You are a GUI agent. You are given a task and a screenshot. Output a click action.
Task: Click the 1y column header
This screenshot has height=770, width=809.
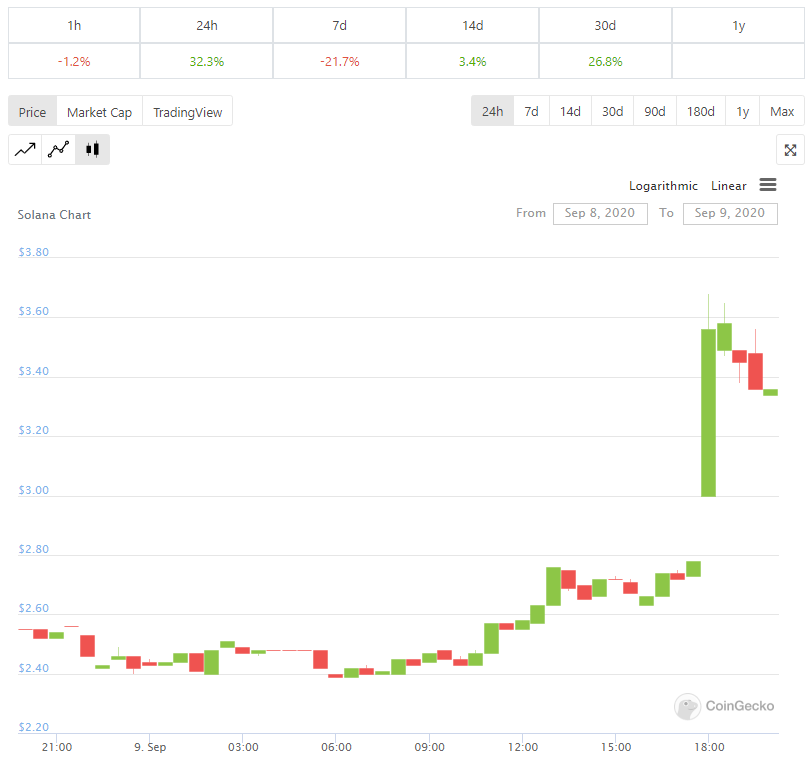[738, 25]
